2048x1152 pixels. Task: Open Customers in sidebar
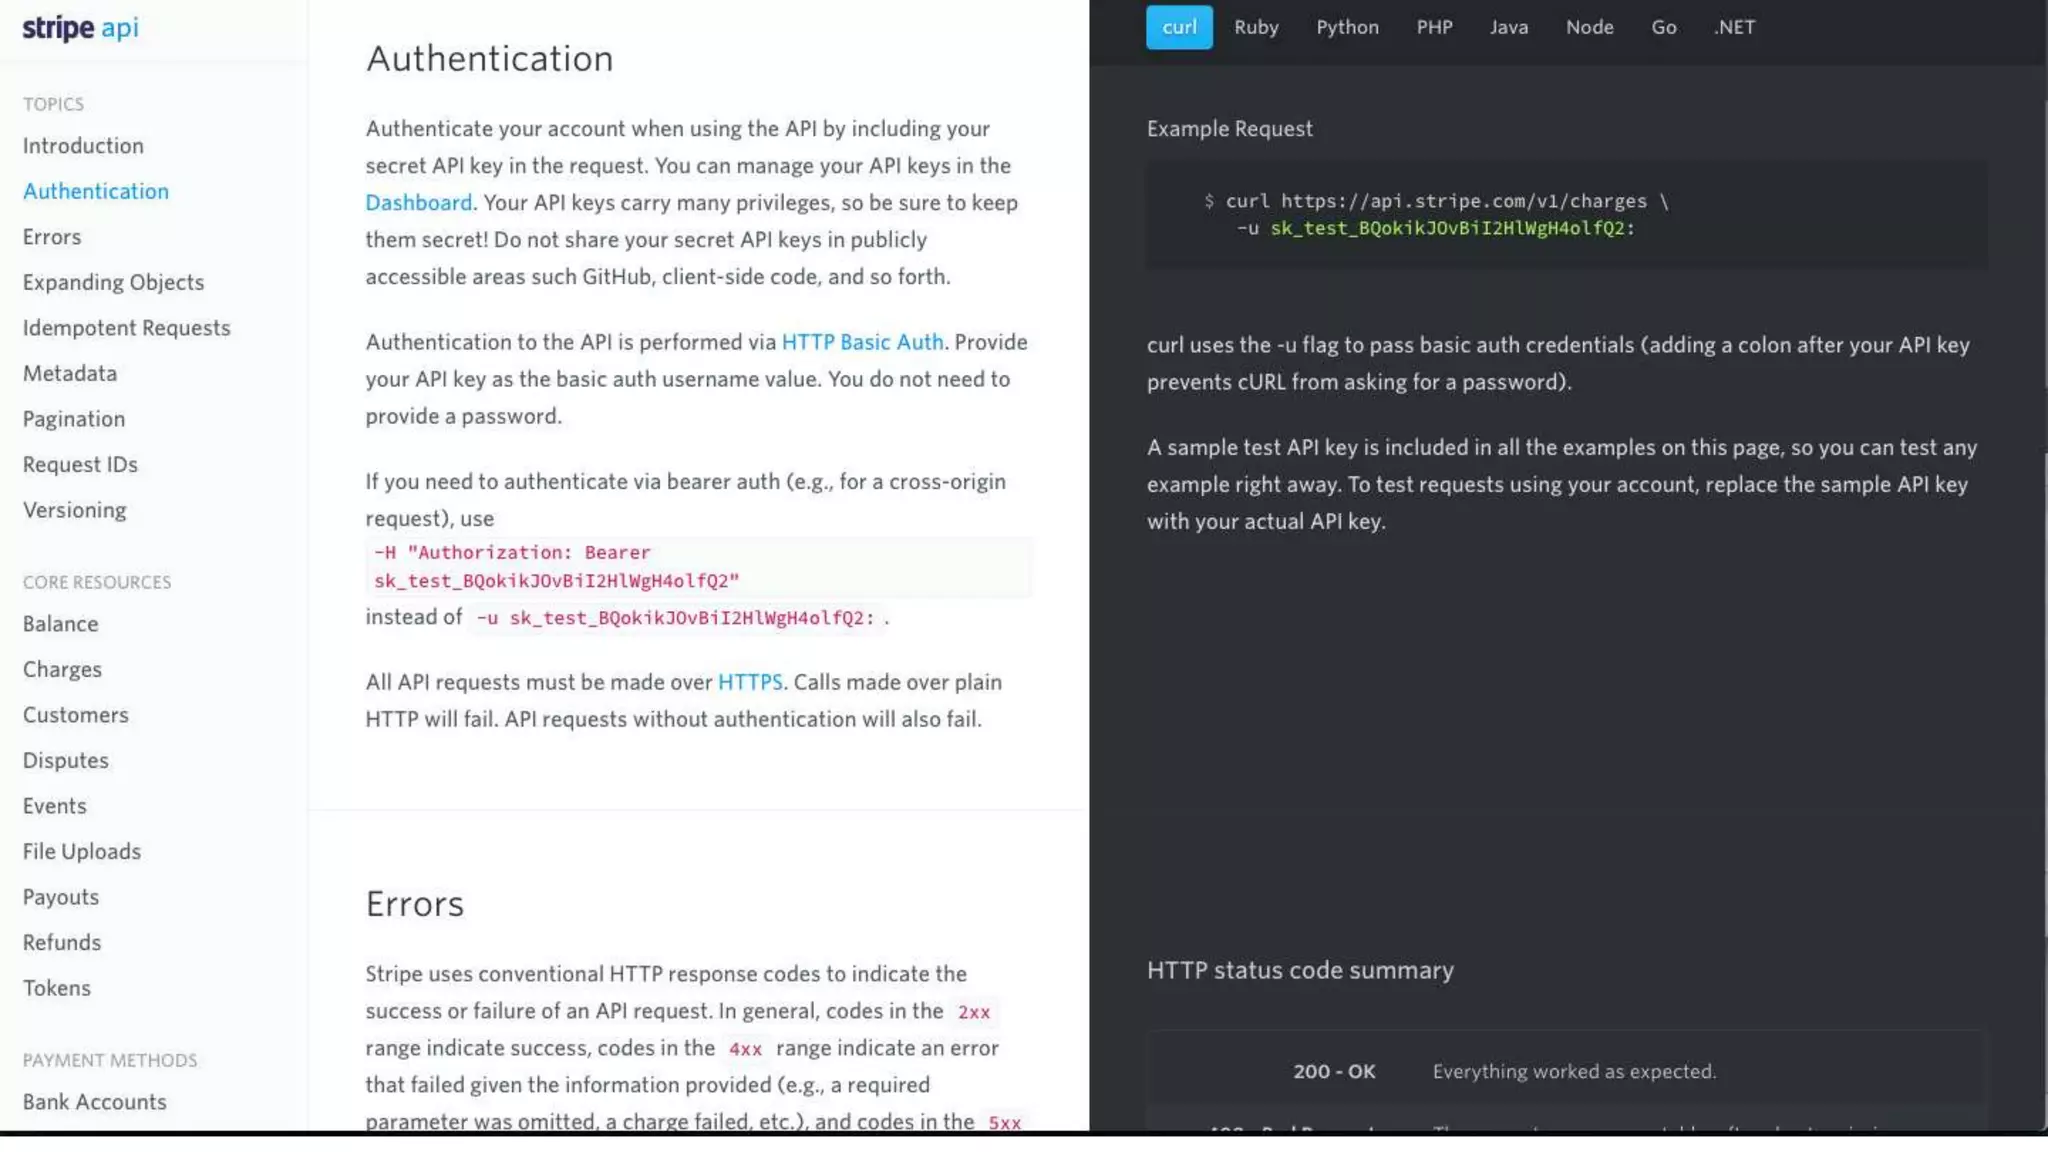pyautogui.click(x=76, y=715)
